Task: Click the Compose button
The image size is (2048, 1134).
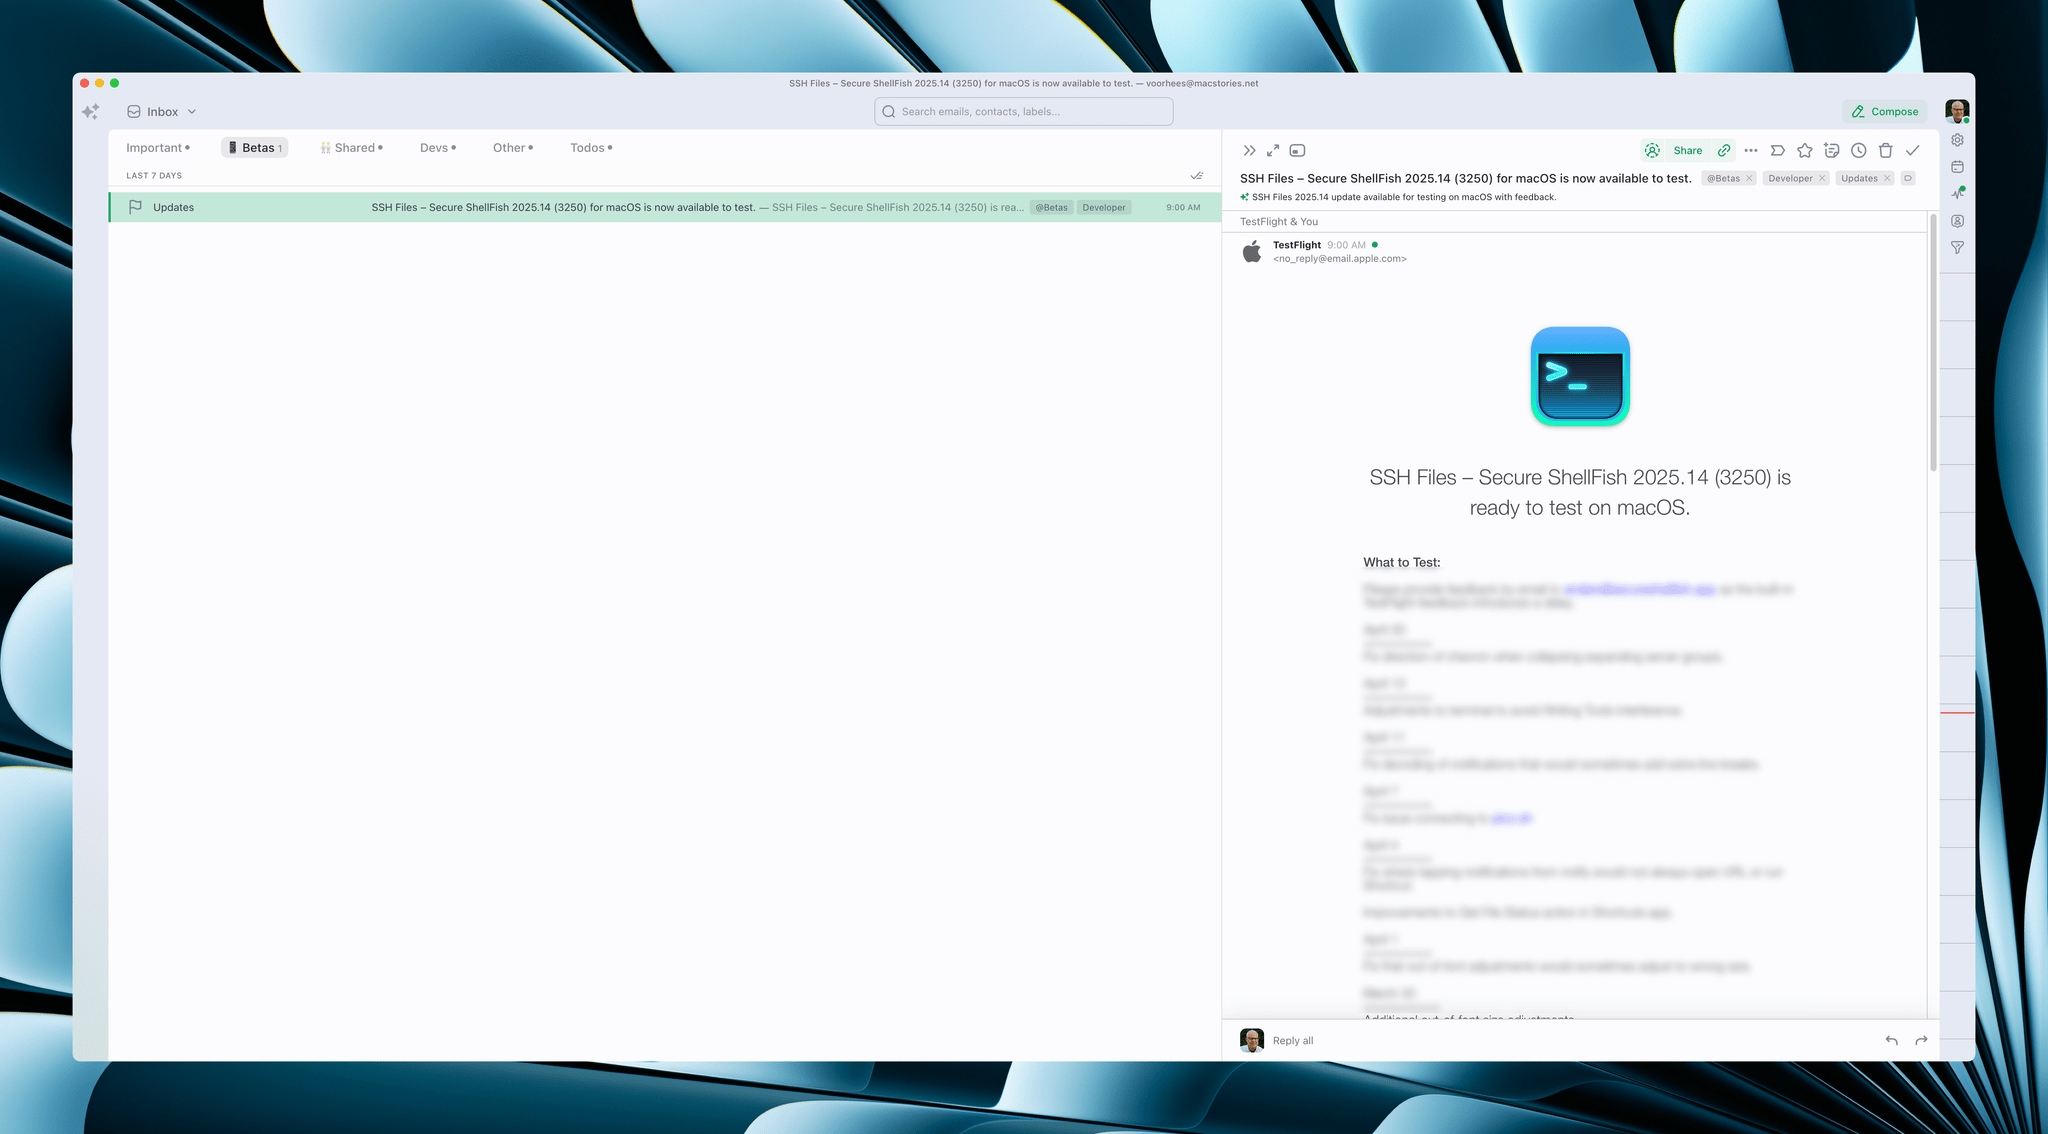Action: [x=1884, y=112]
